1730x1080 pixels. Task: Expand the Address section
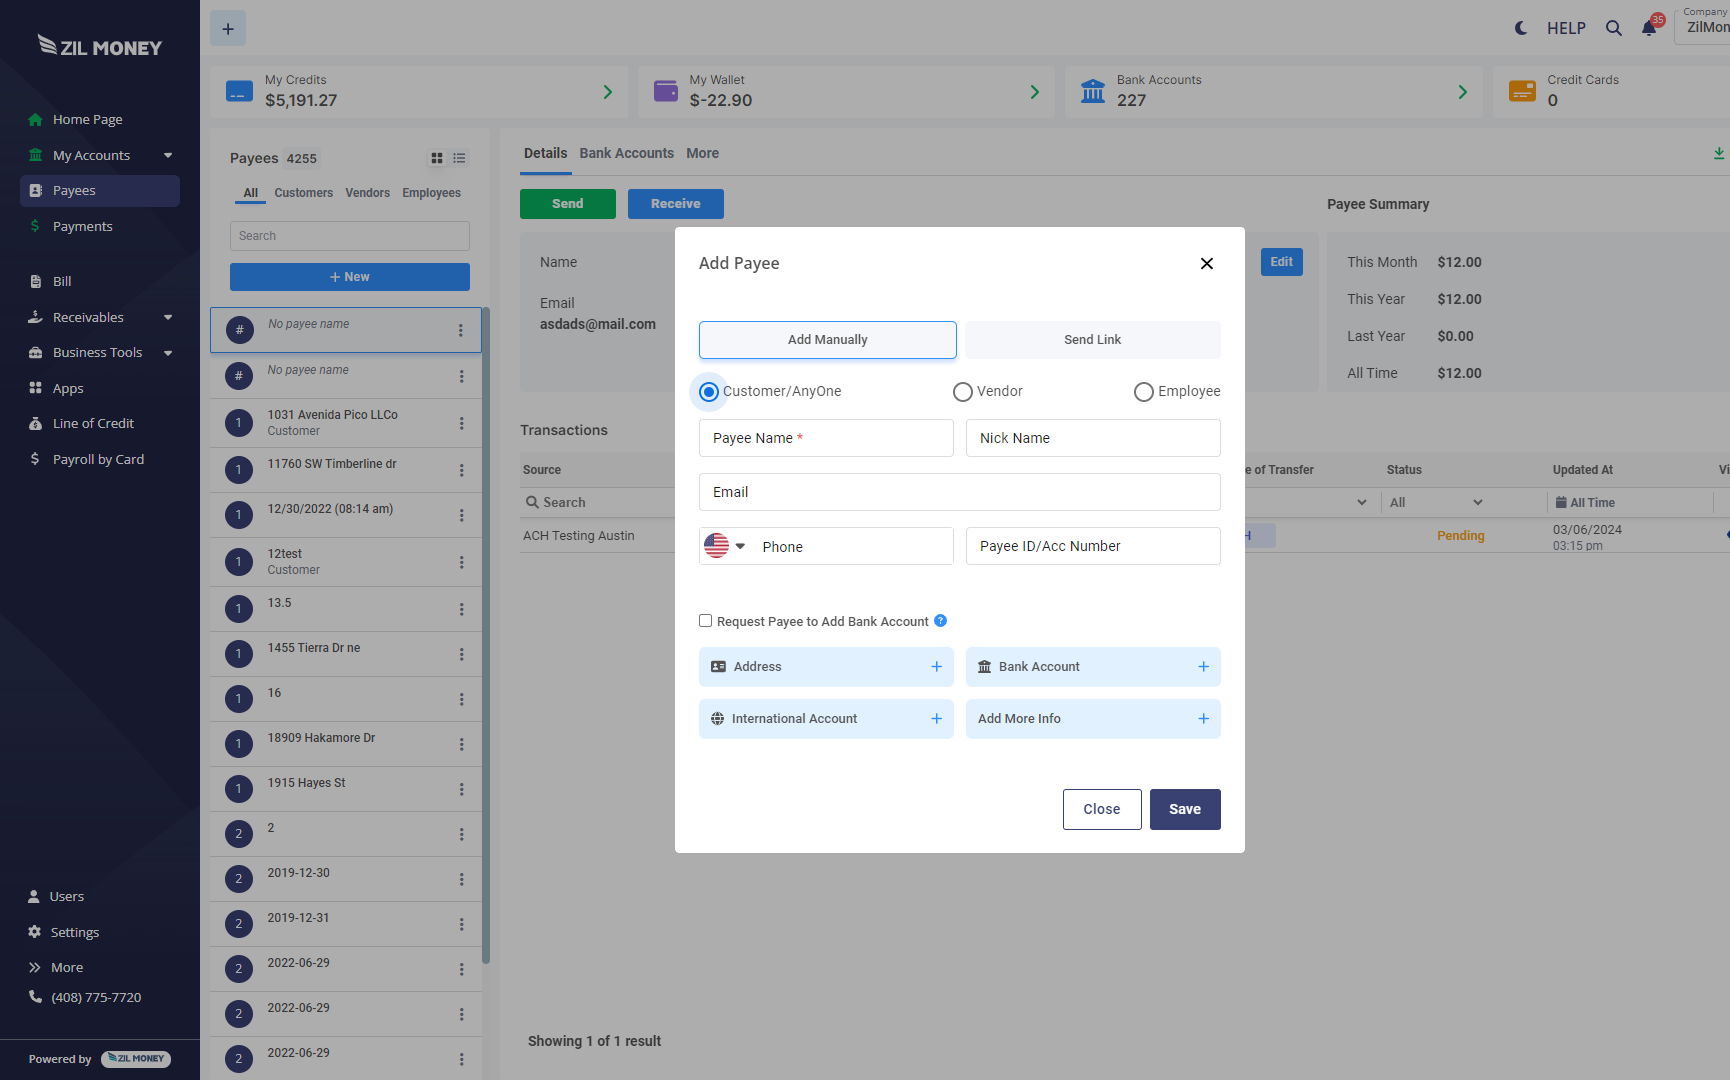(x=826, y=667)
